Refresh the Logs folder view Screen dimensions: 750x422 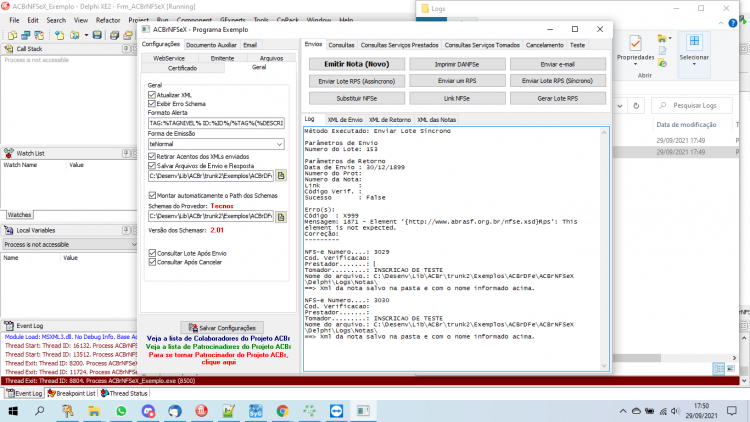point(636,106)
